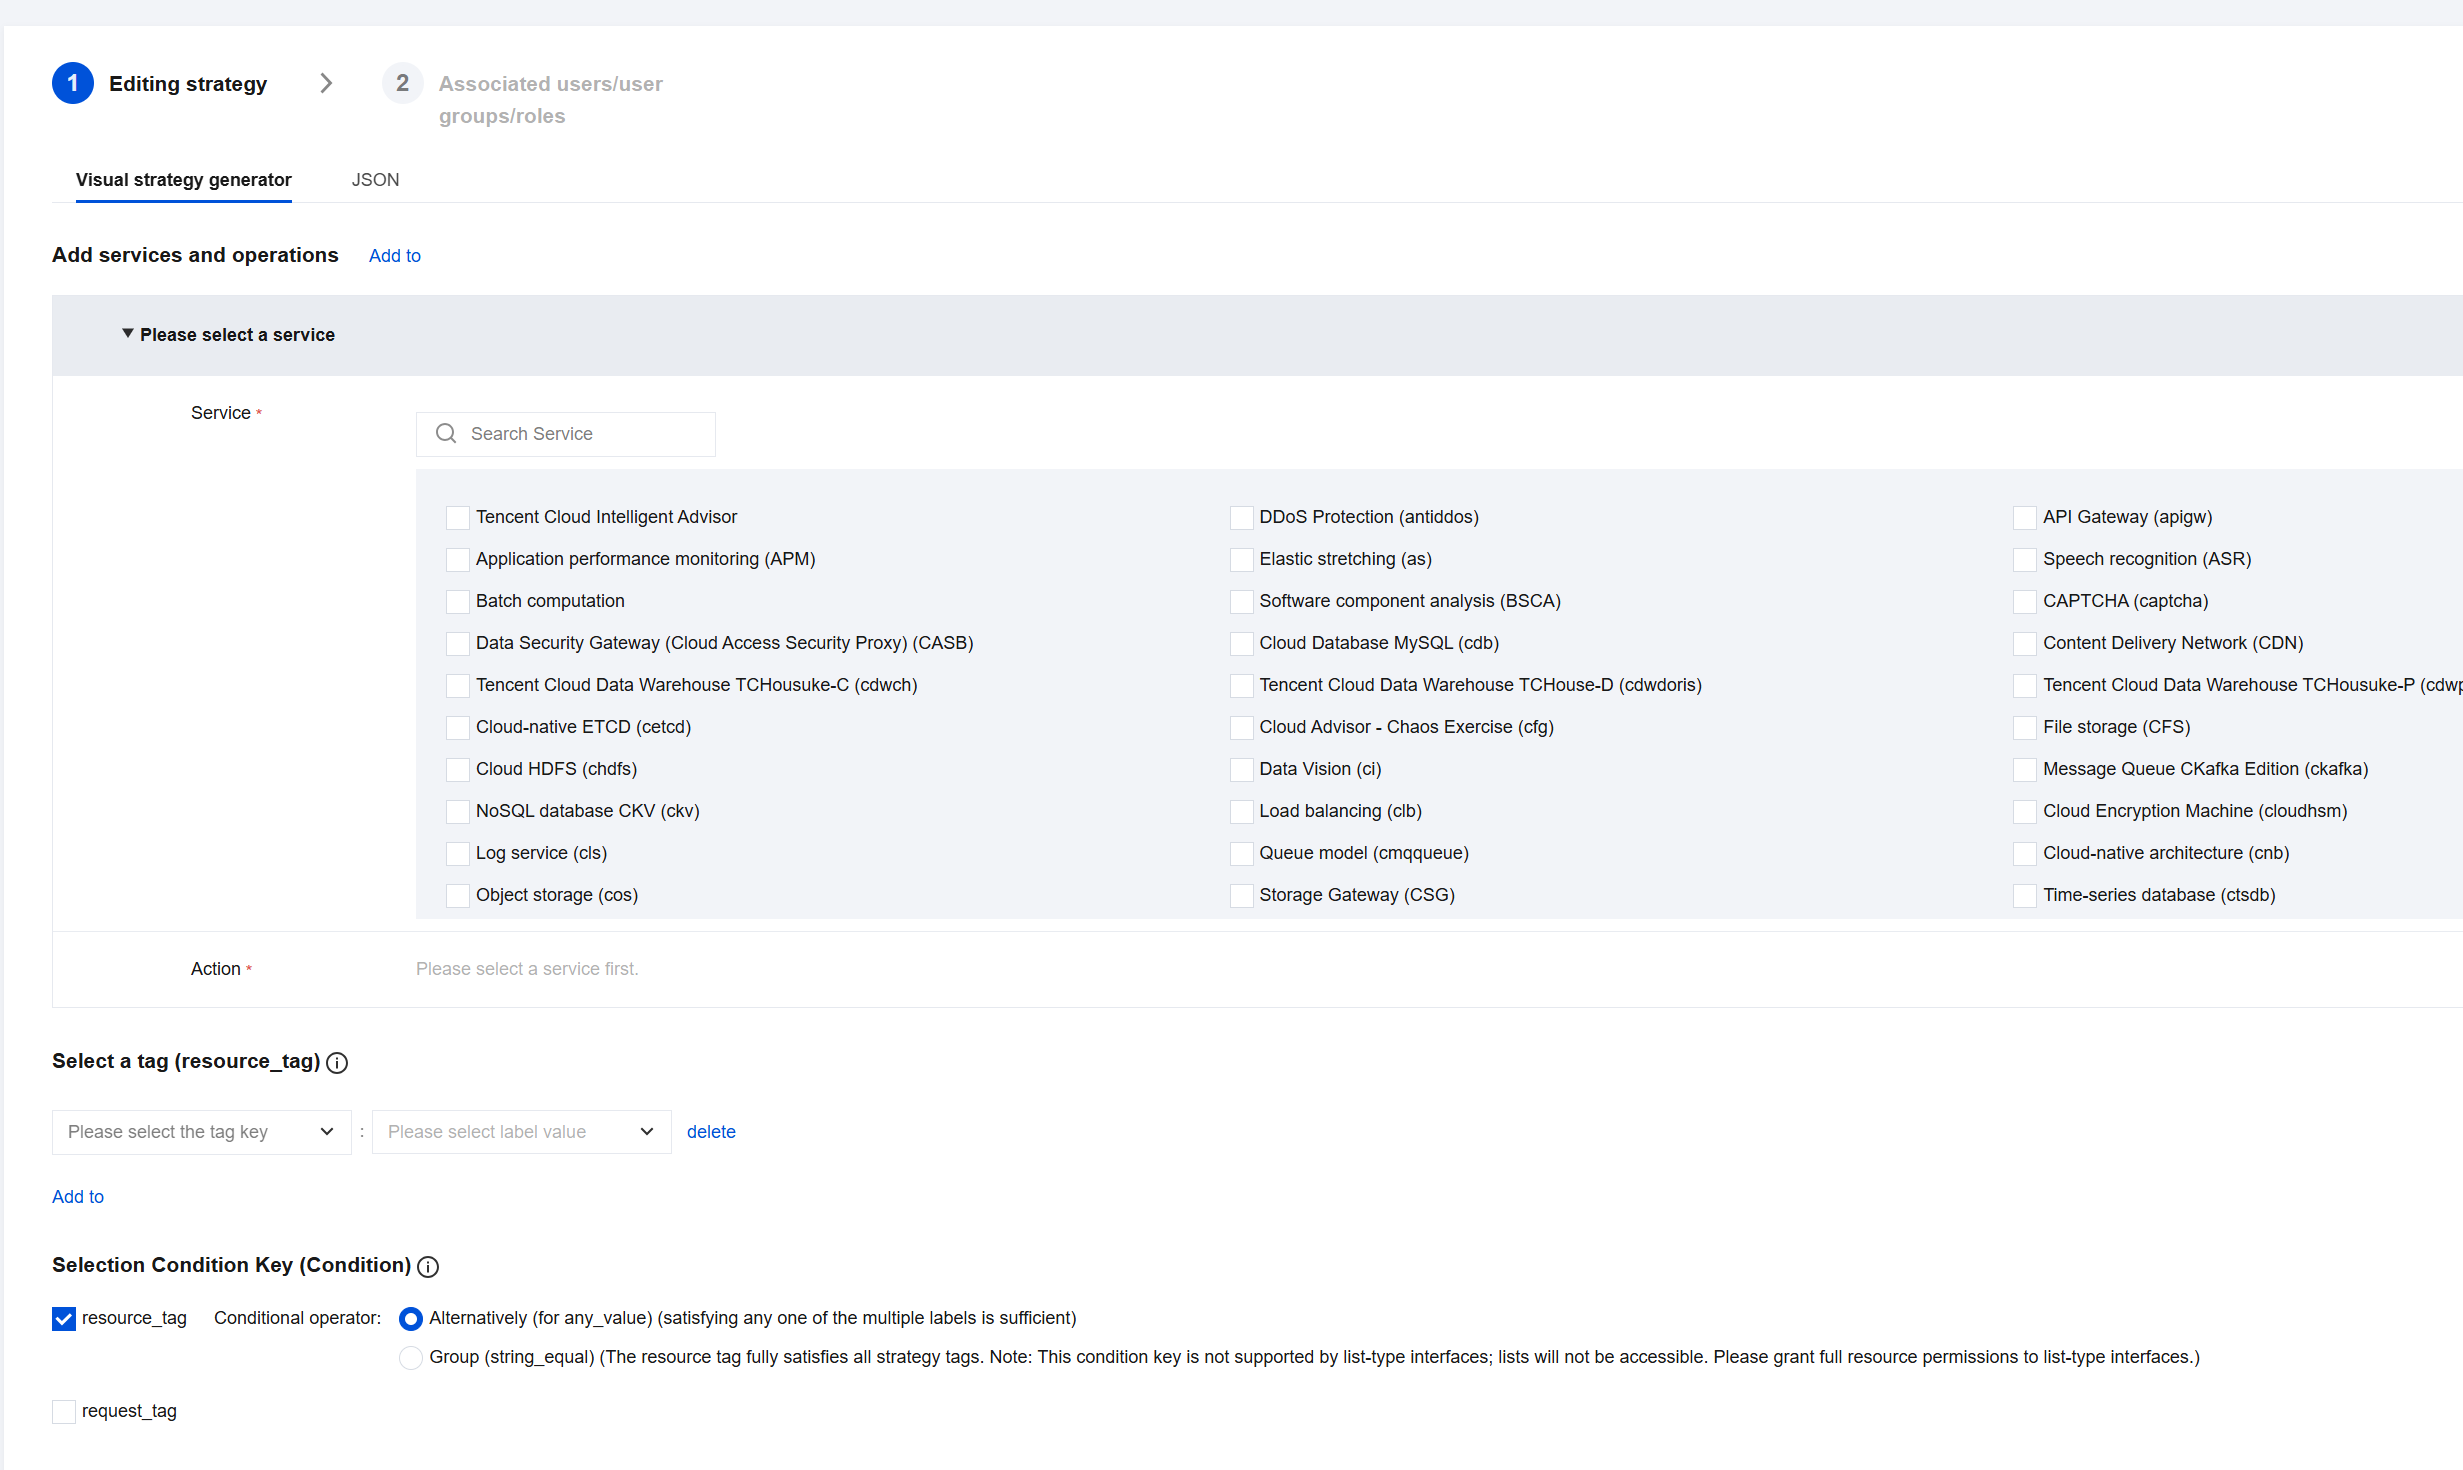Open the tag key dropdown
2463x1470 pixels.
click(x=201, y=1132)
